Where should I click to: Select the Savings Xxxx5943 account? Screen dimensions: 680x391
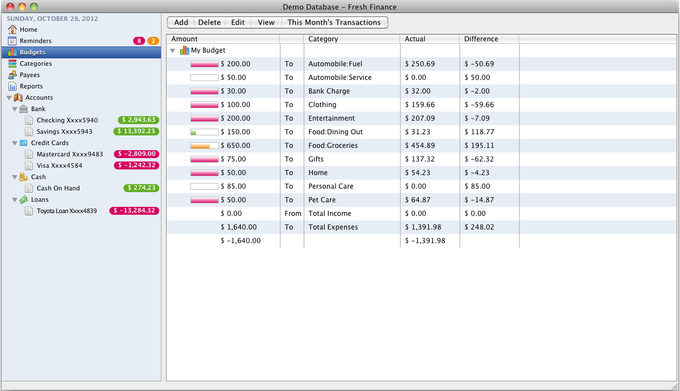(x=82, y=131)
